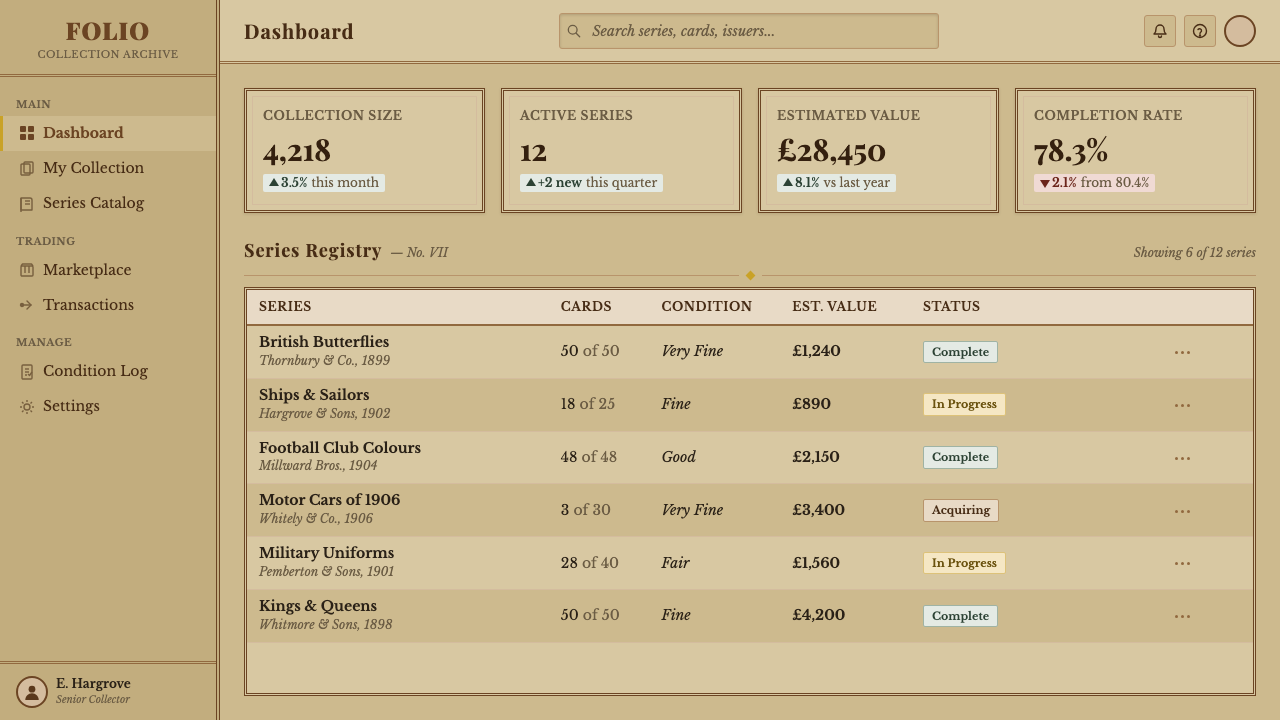
Task: Click E. Hargrove profile avatar icon
Action: pos(32,691)
